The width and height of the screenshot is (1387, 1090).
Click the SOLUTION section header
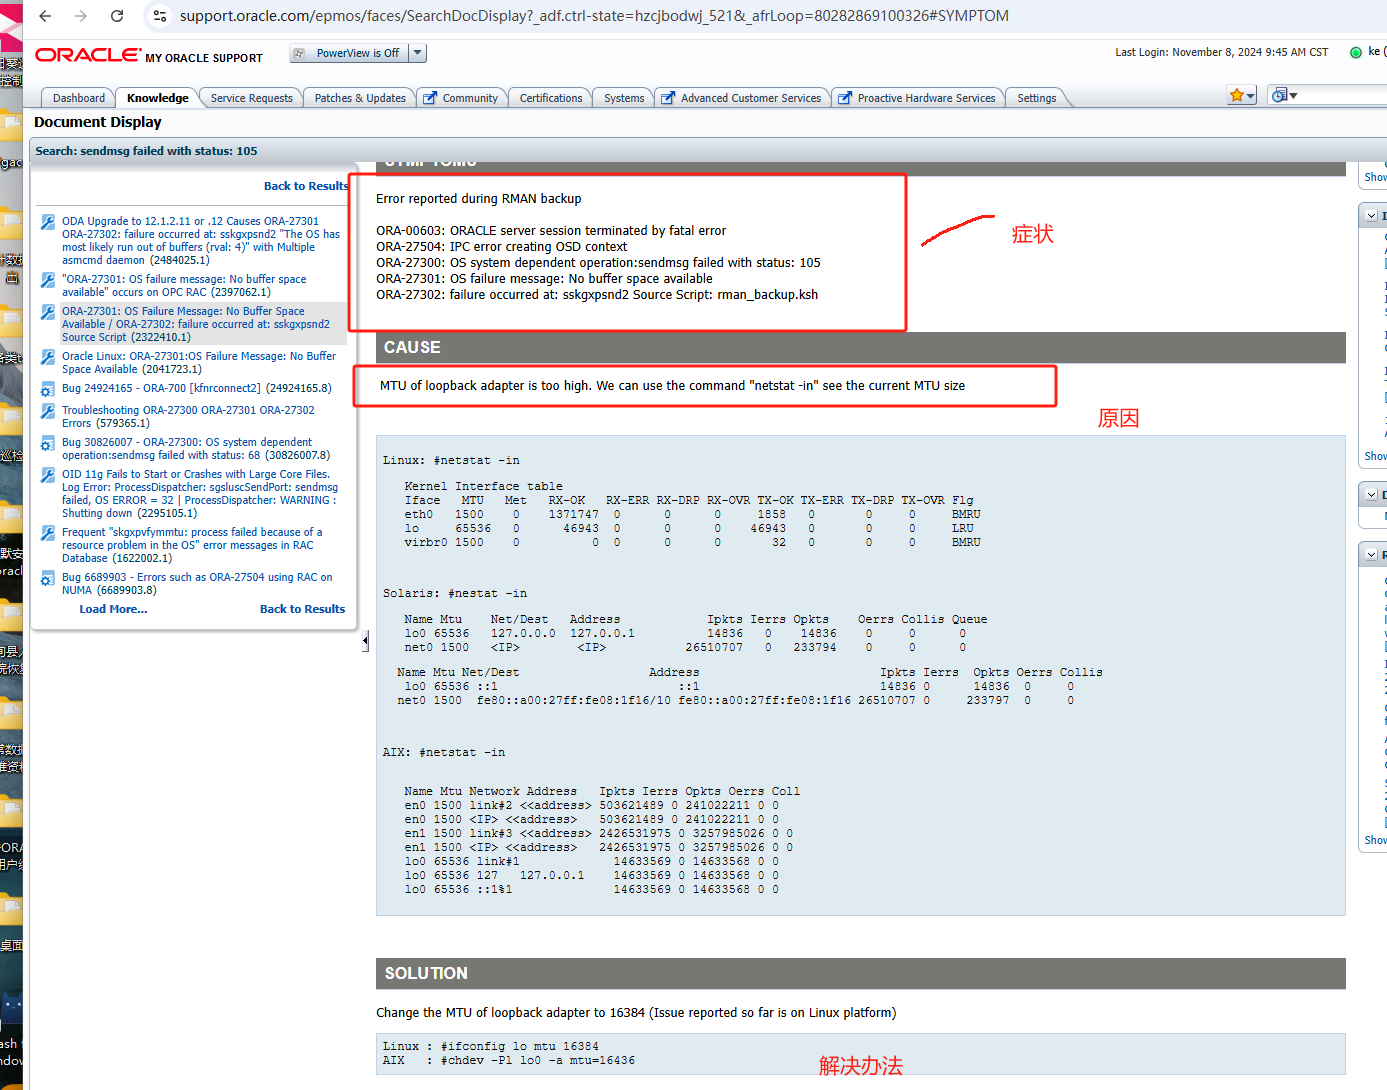click(x=861, y=973)
